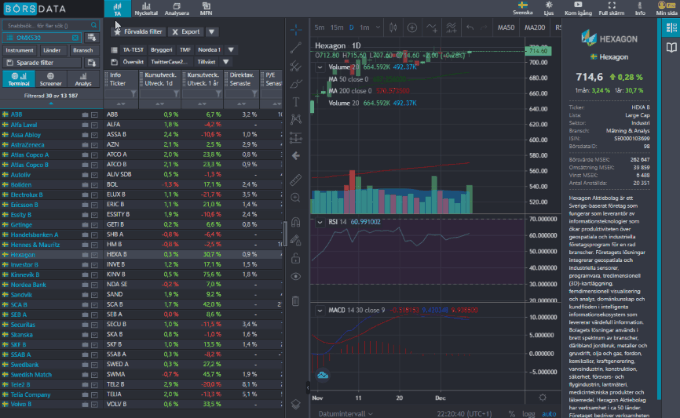This screenshot has height=418, width=680.
Task: Click the lock drawings icon
Action: click(x=296, y=258)
